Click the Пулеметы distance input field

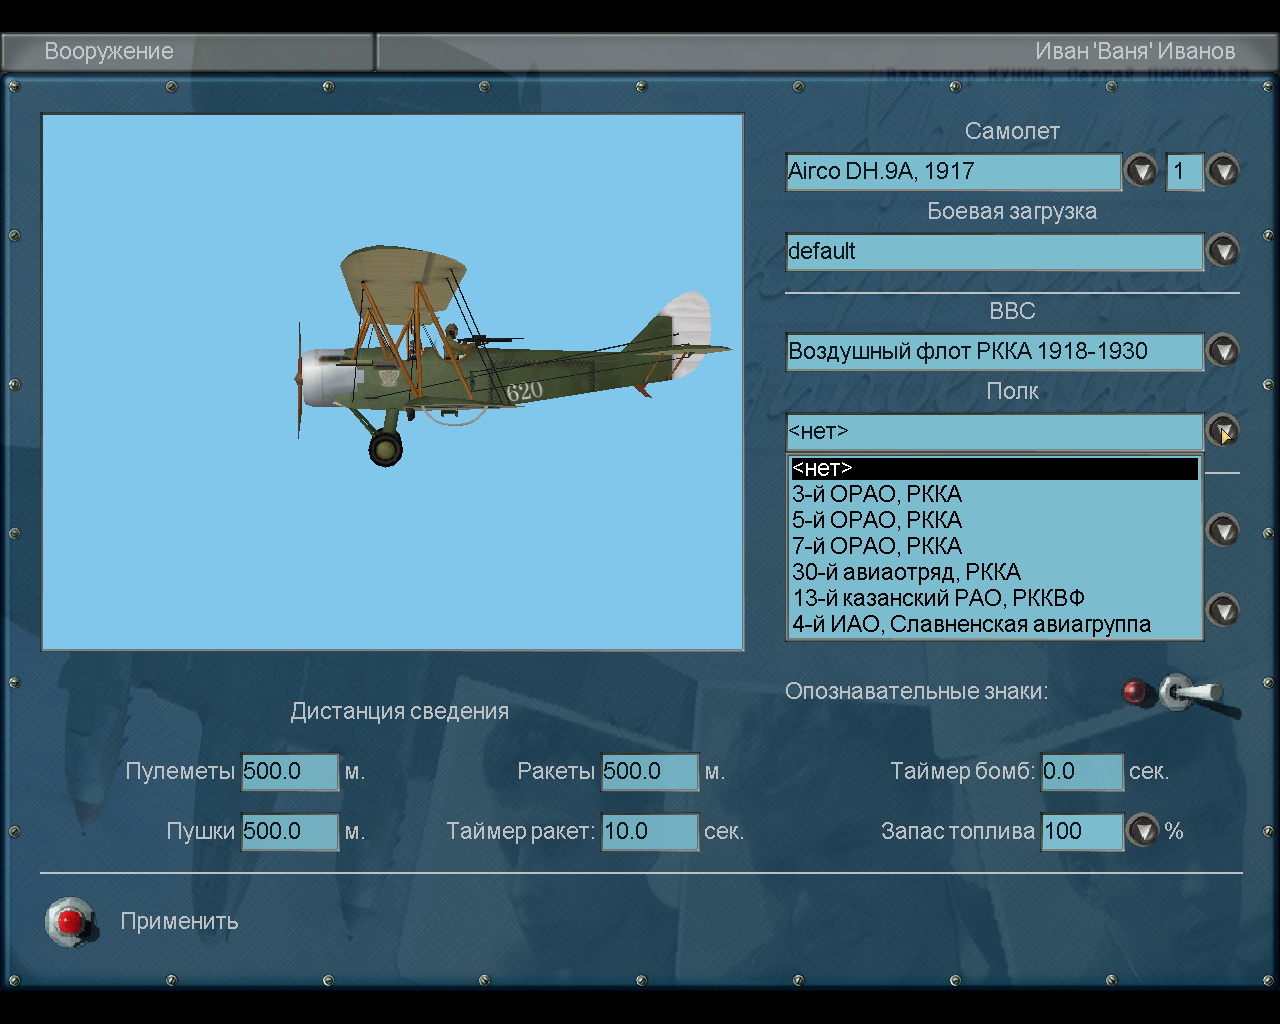pyautogui.click(x=290, y=771)
